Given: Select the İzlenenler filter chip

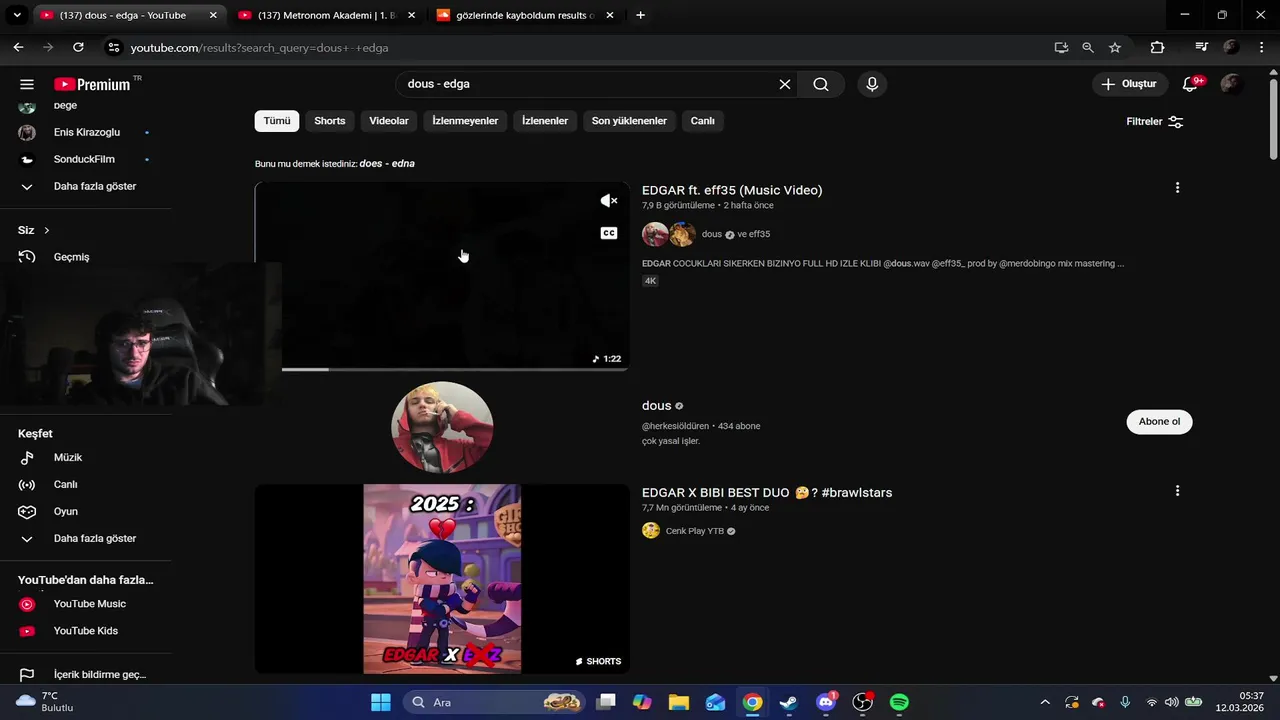Looking at the screenshot, I should (x=545, y=121).
